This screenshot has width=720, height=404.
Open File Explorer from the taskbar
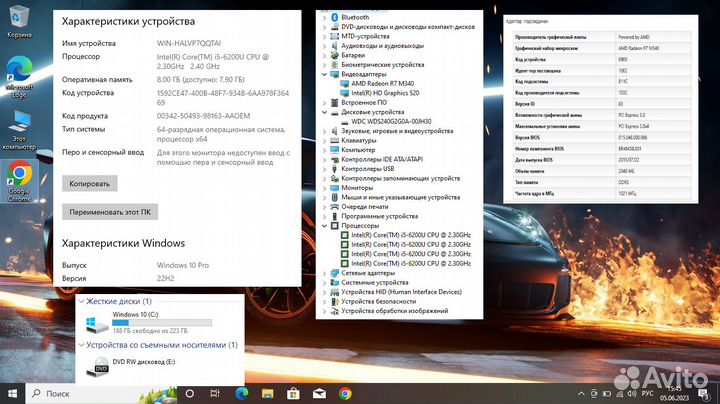click(x=267, y=393)
